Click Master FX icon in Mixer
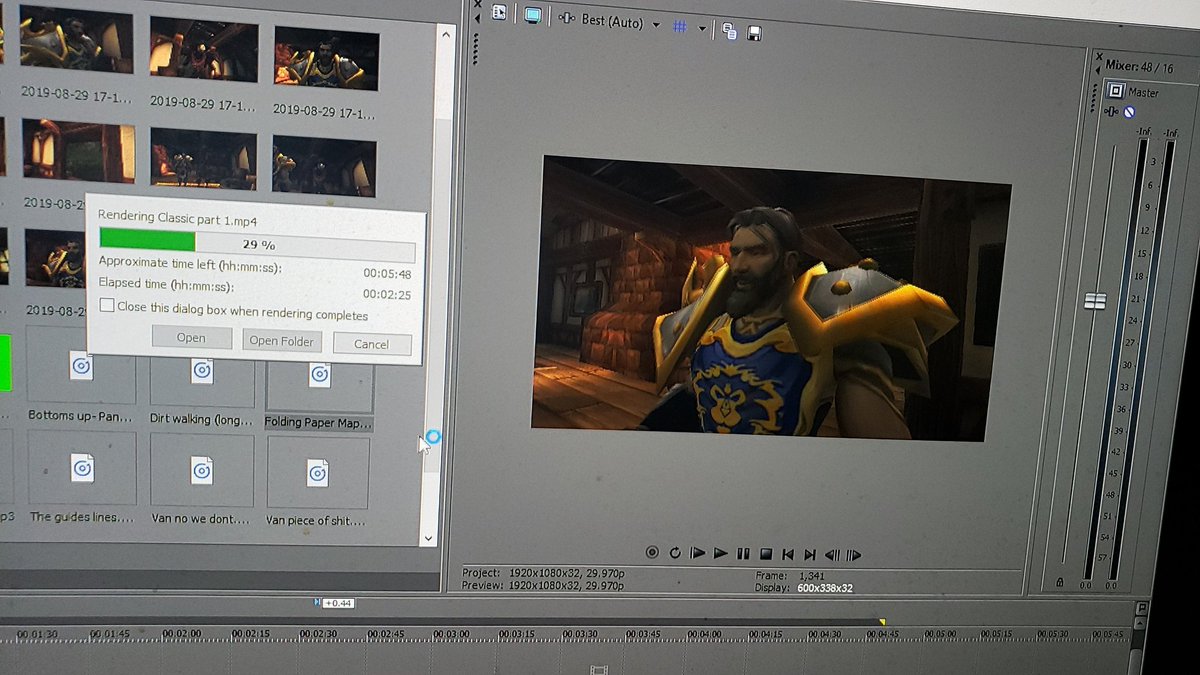Screen dimensions: 1200x675 click(1112, 111)
